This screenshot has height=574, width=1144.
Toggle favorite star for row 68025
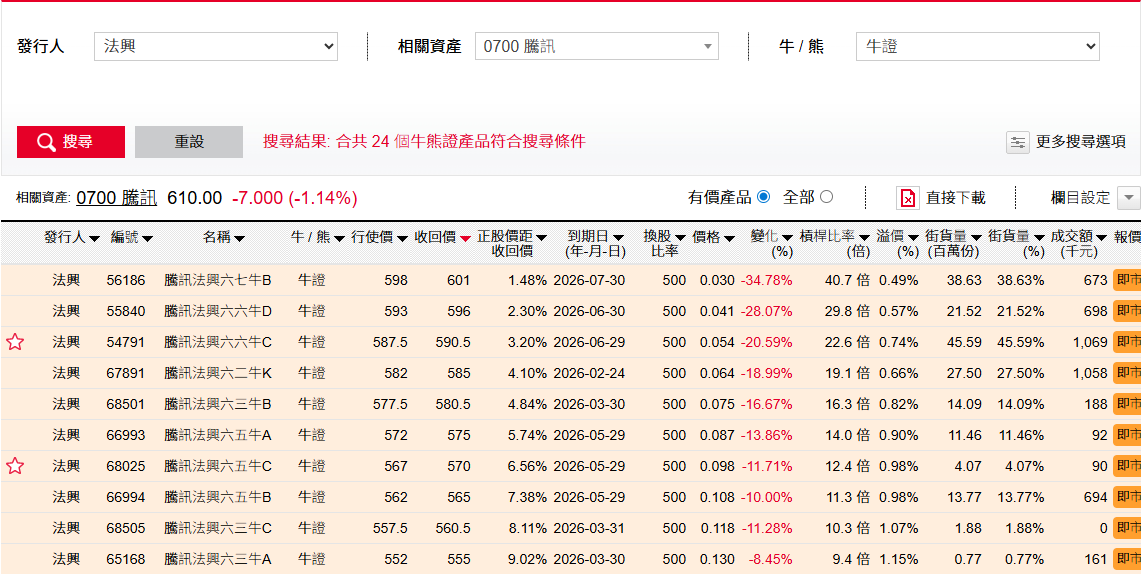[x=15, y=465]
